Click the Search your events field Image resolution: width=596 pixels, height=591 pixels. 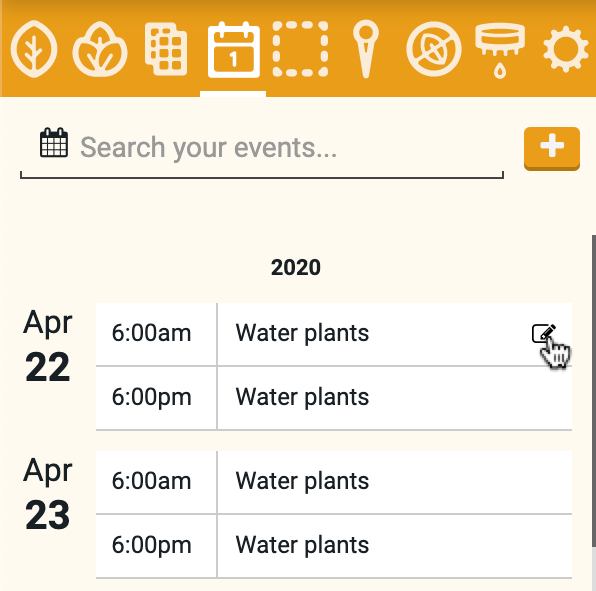[x=262, y=148]
